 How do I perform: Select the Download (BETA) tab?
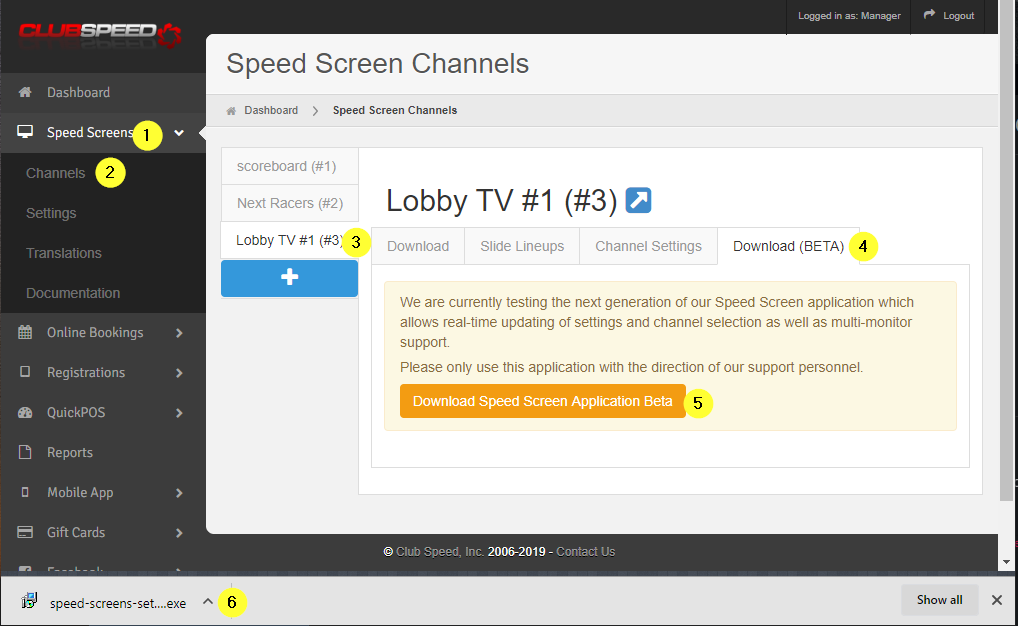[788, 246]
